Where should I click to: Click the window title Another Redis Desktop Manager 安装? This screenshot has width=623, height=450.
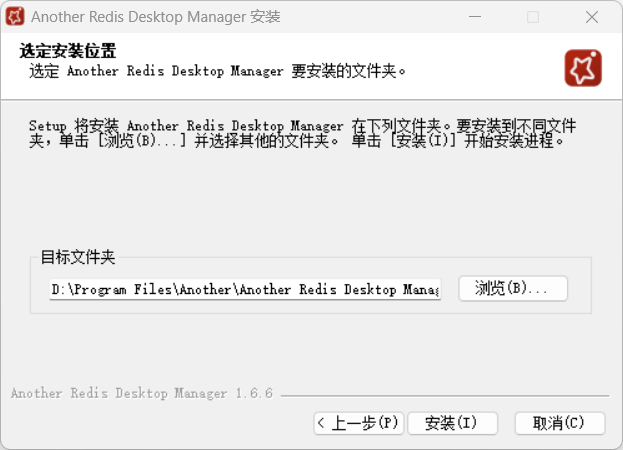(156, 17)
